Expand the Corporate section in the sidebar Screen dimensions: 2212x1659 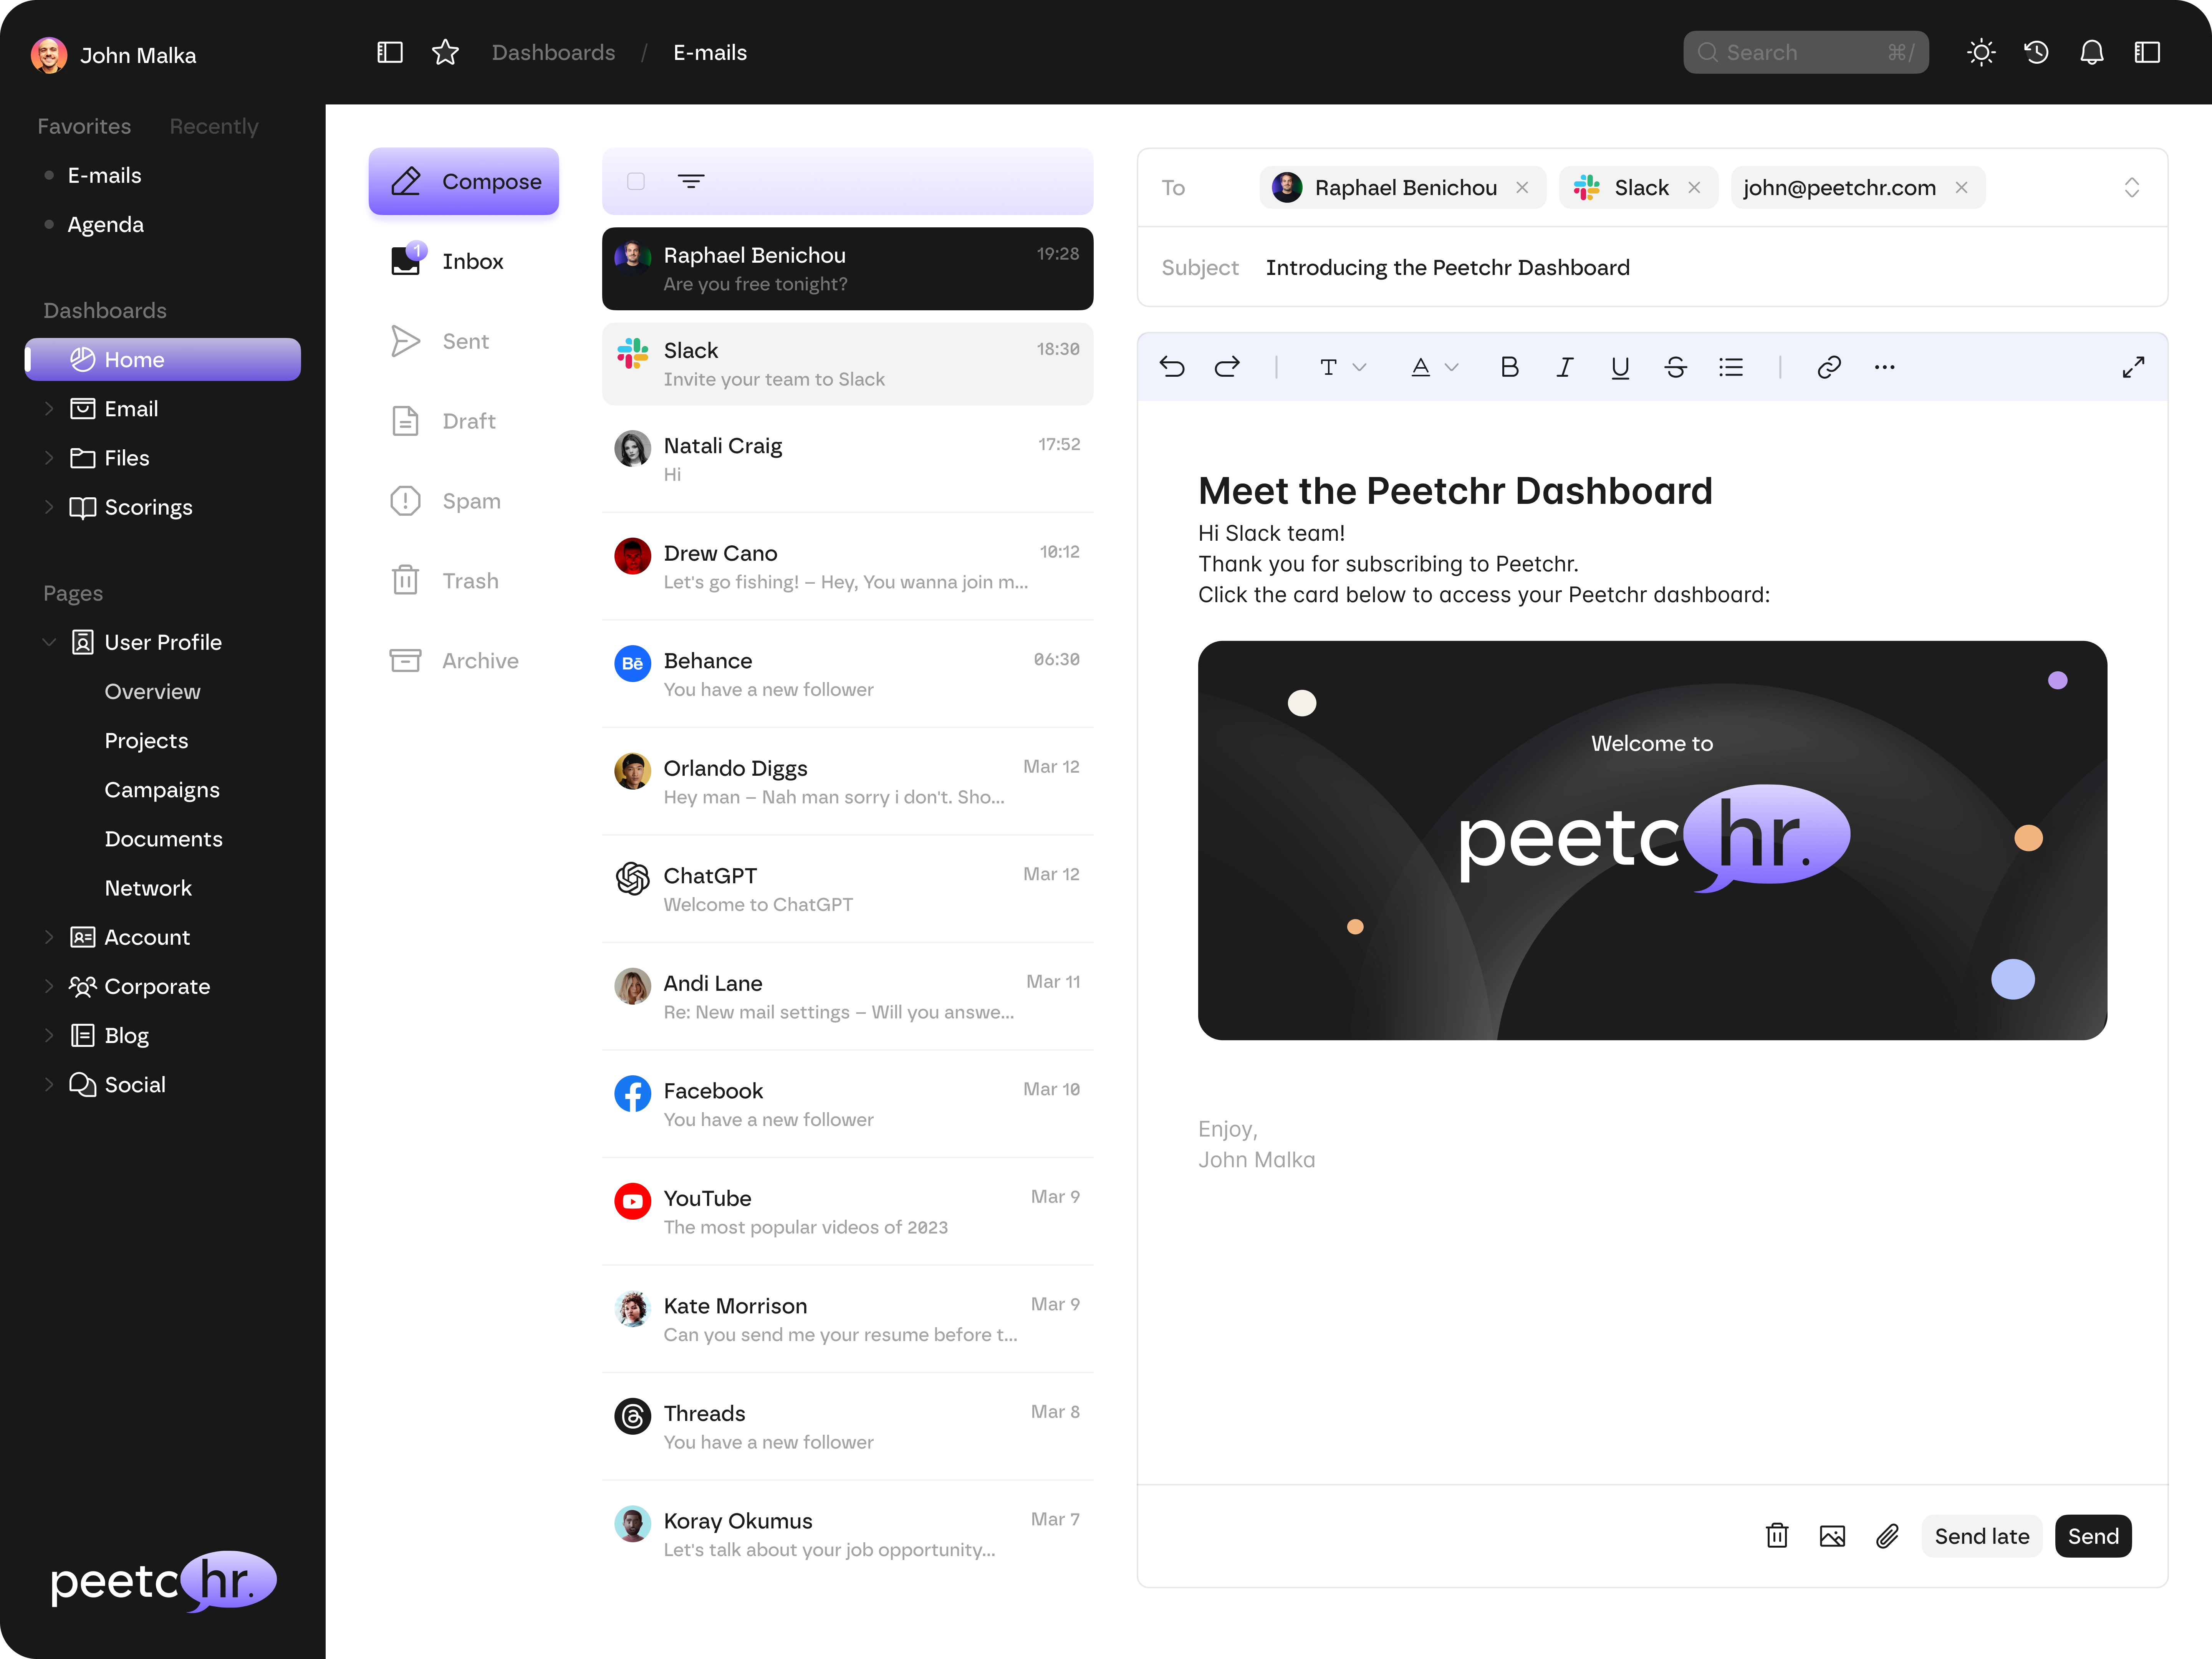(x=49, y=986)
